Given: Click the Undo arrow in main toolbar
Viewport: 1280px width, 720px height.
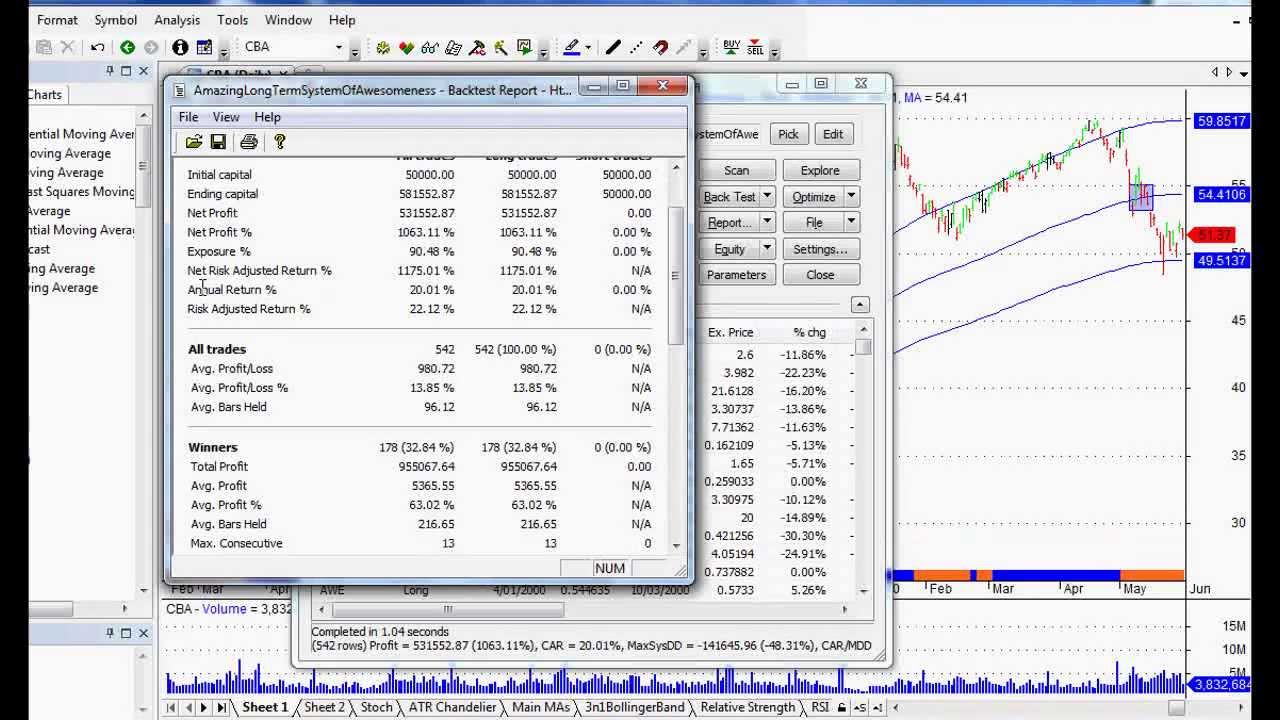Looking at the screenshot, I should (x=97, y=47).
